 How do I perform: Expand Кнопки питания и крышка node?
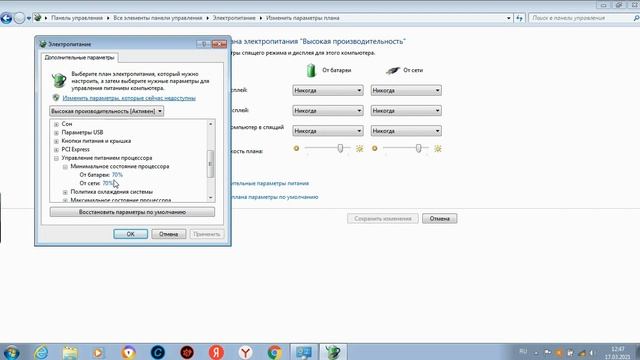[x=56, y=141]
